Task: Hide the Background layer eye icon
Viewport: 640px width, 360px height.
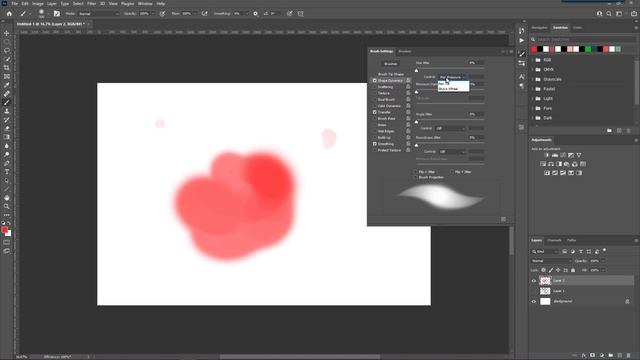Action: coord(533,302)
